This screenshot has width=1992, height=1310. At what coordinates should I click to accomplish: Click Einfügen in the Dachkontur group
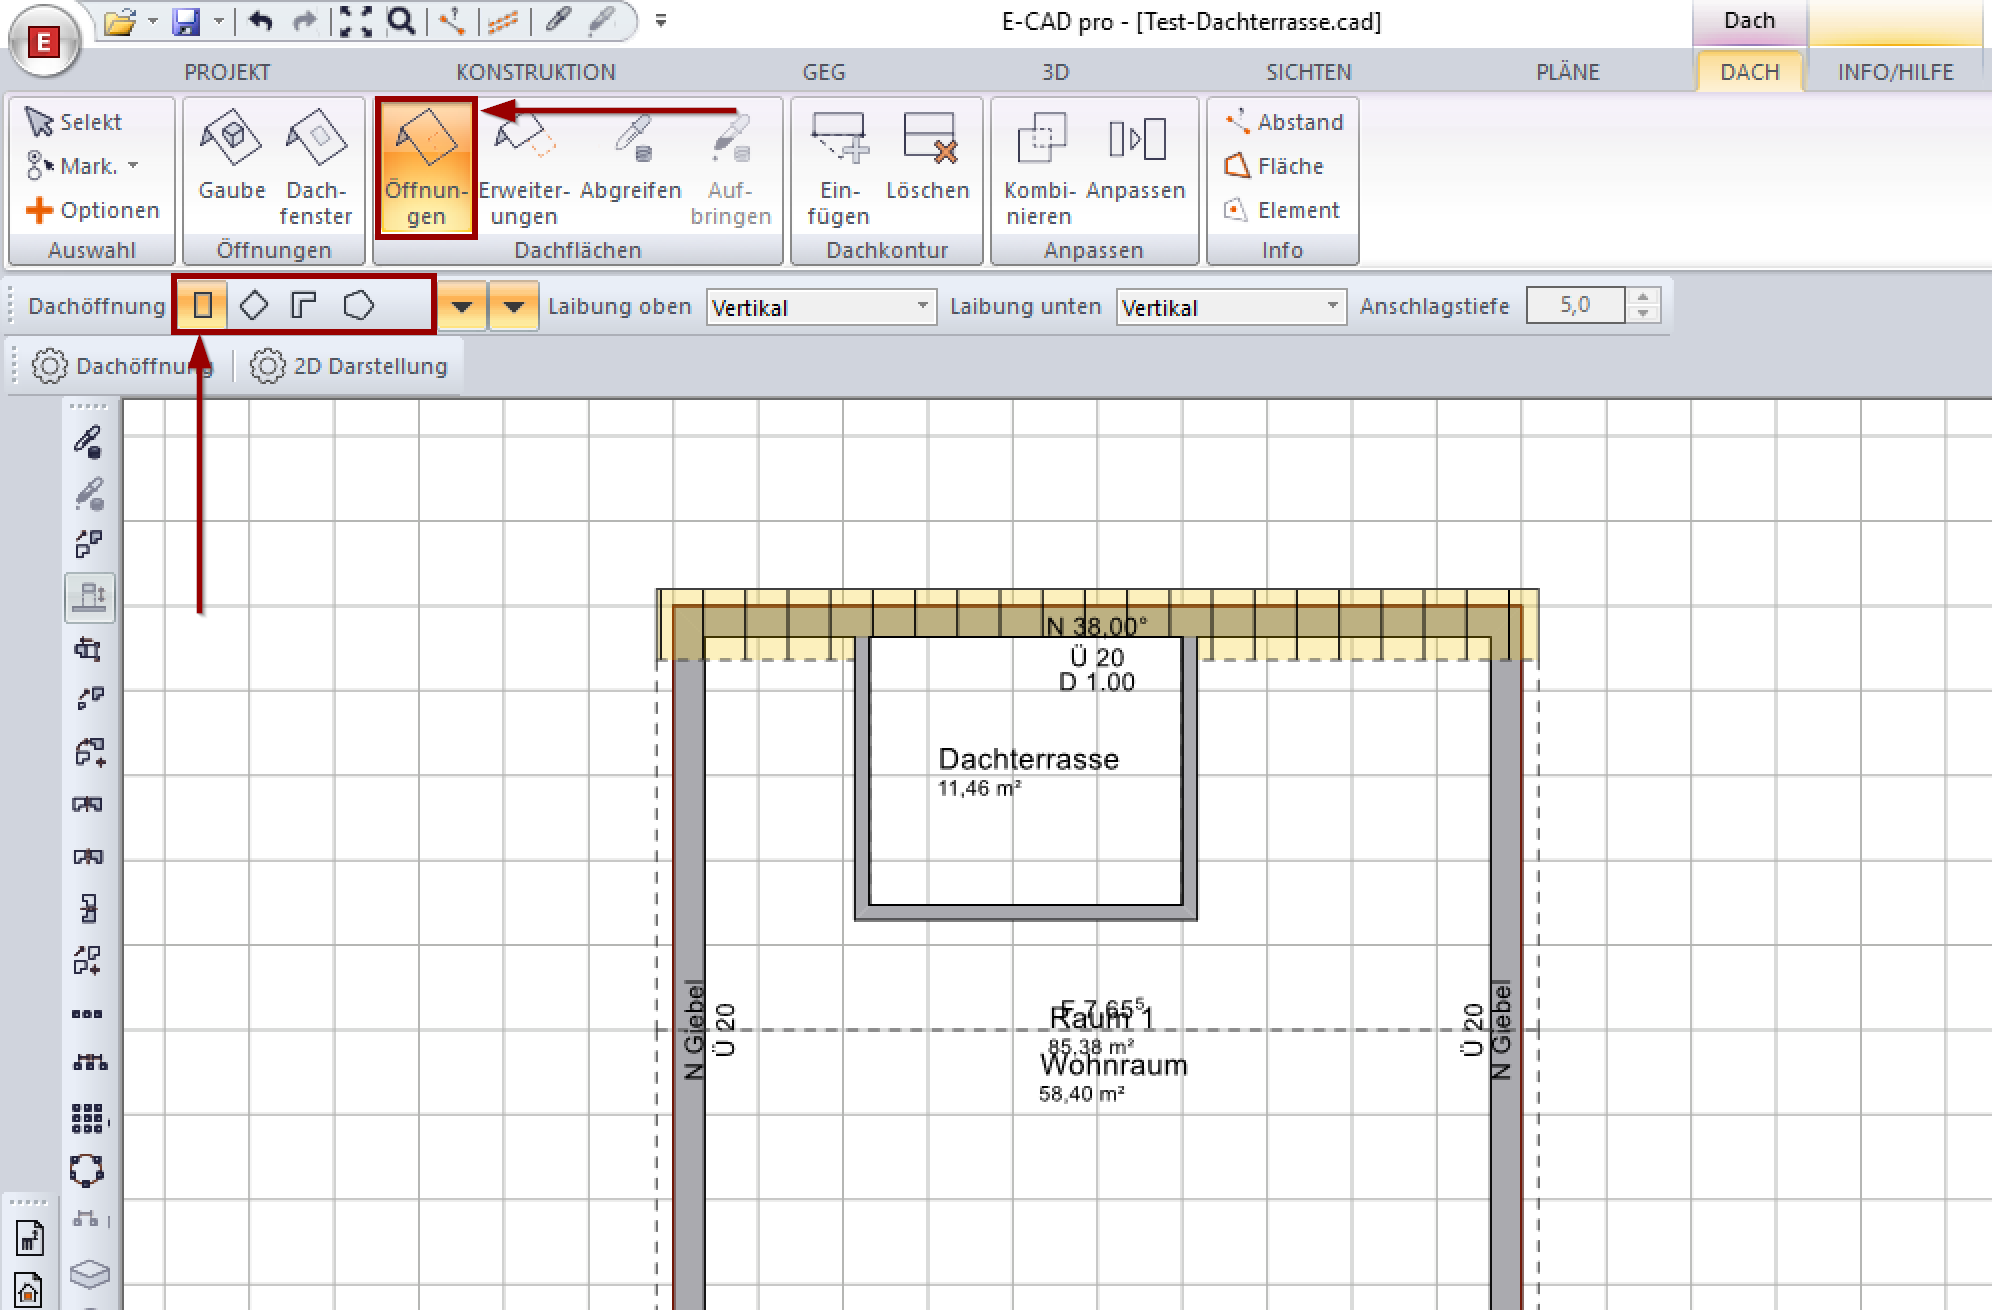click(x=839, y=167)
